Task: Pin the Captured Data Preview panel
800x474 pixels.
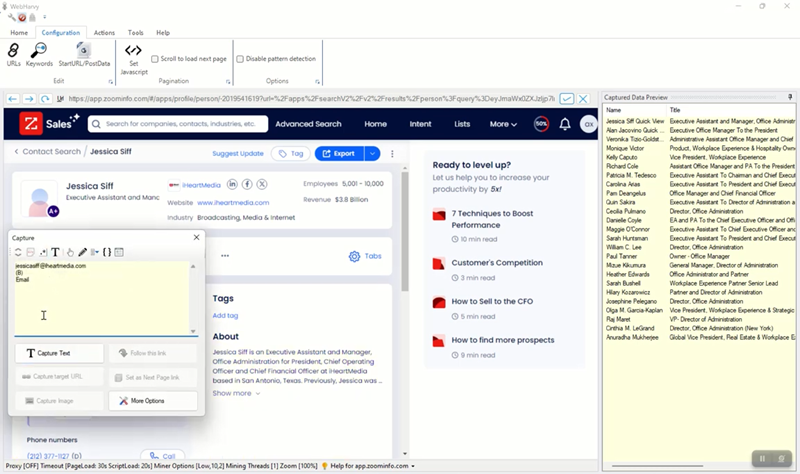Action: pyautogui.click(x=790, y=97)
